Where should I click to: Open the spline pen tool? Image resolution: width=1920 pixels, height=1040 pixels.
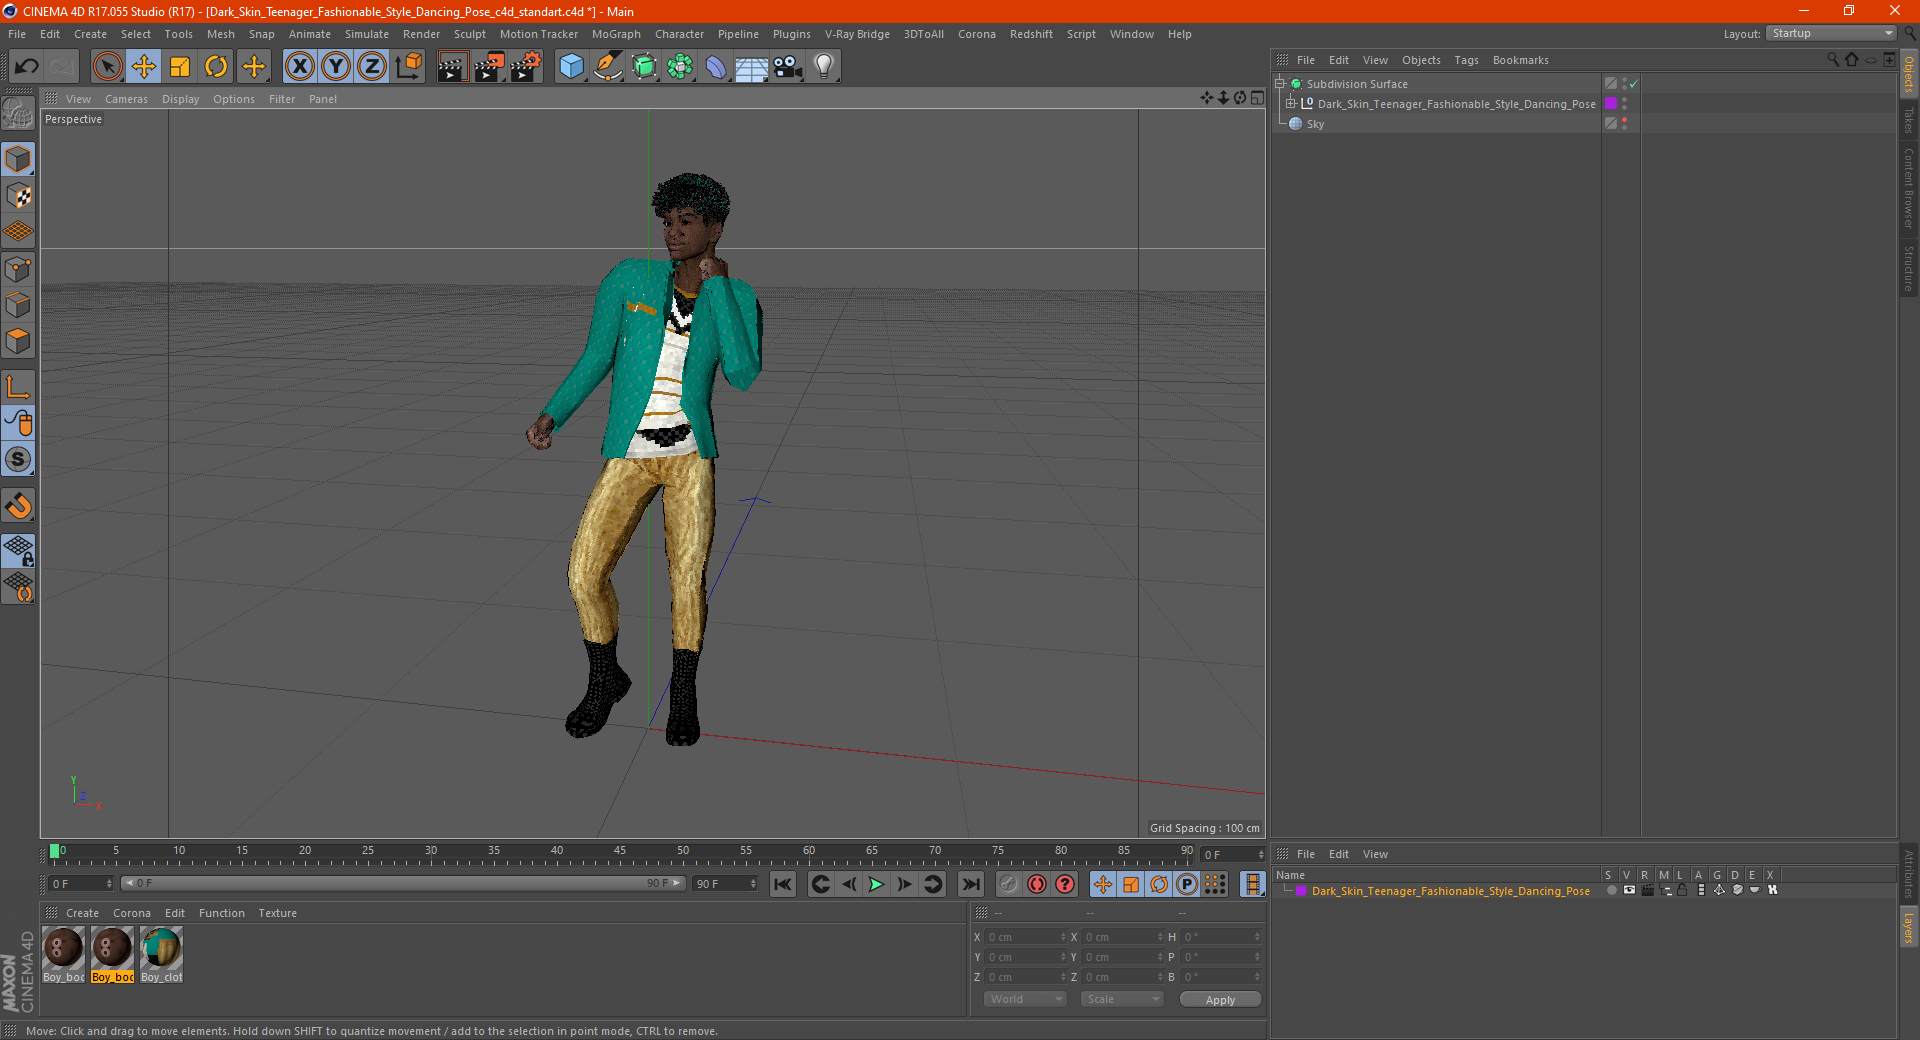pyautogui.click(x=608, y=67)
